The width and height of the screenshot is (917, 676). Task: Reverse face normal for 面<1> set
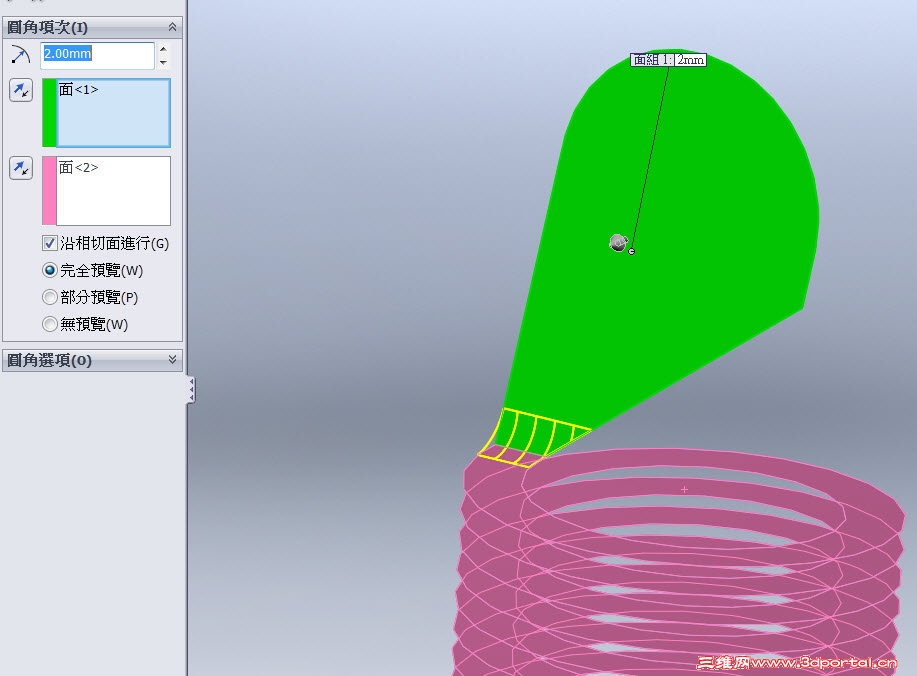point(21,90)
